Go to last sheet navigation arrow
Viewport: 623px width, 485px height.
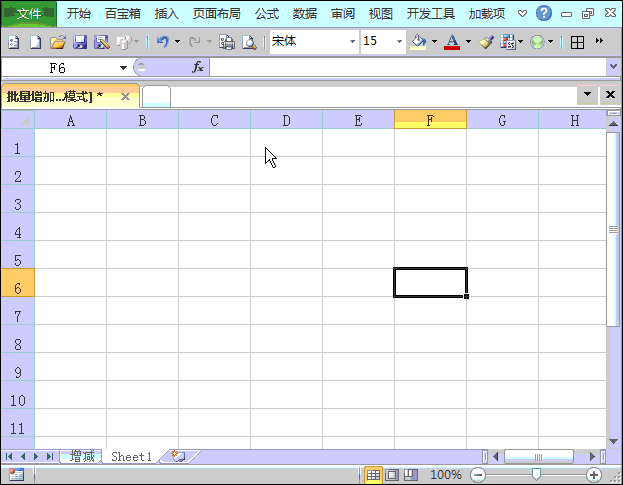click(x=50, y=456)
